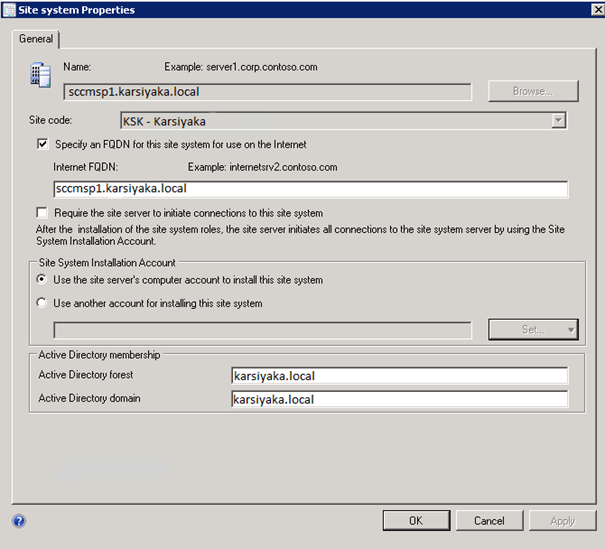605x549 pixels.
Task: Click the 'Internet FQDN:' label
Action: click(x=86, y=167)
